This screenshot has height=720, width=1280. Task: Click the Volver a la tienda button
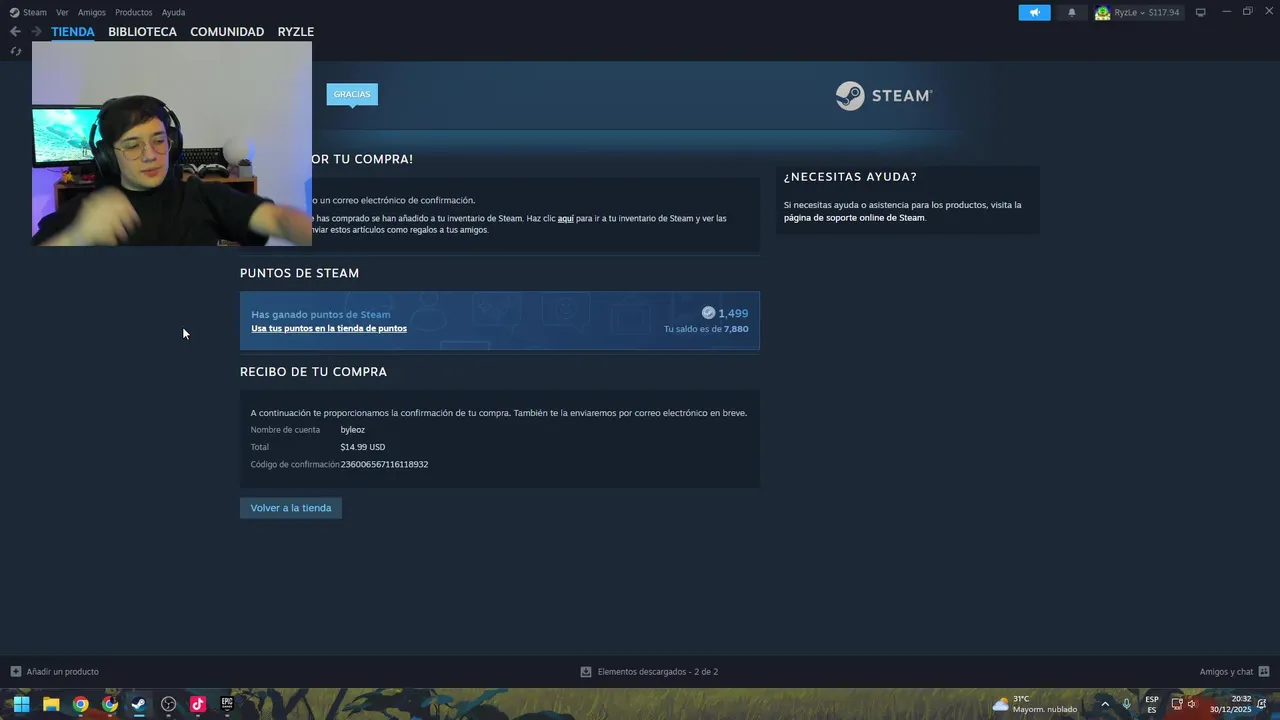click(x=291, y=508)
